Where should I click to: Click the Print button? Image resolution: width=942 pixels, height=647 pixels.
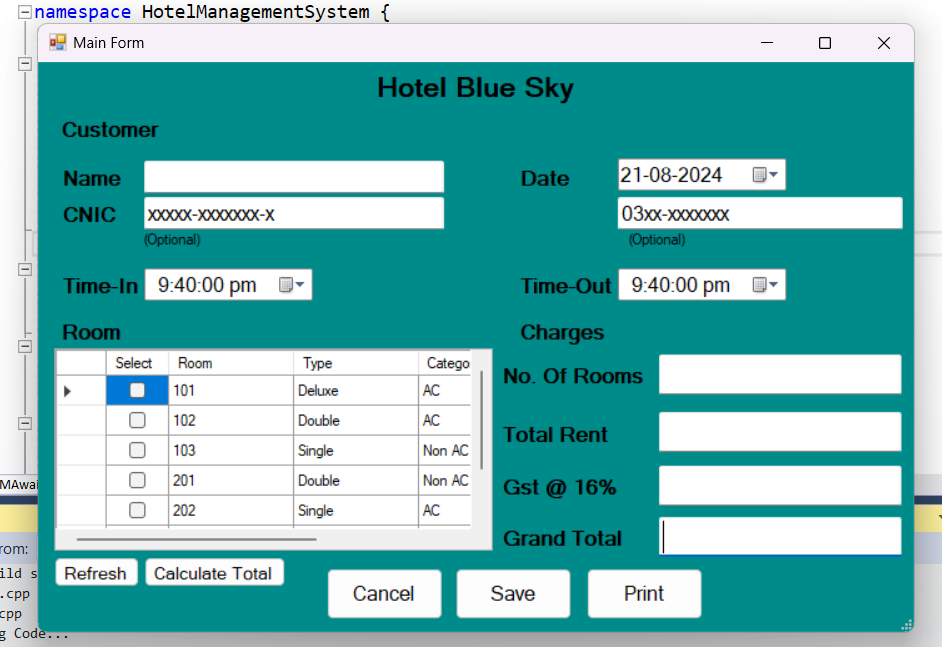click(x=644, y=594)
